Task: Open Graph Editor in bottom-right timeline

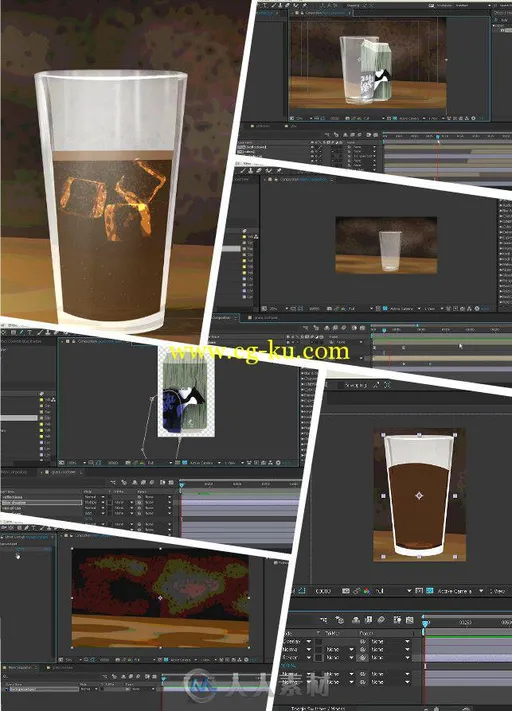Action: point(410,620)
